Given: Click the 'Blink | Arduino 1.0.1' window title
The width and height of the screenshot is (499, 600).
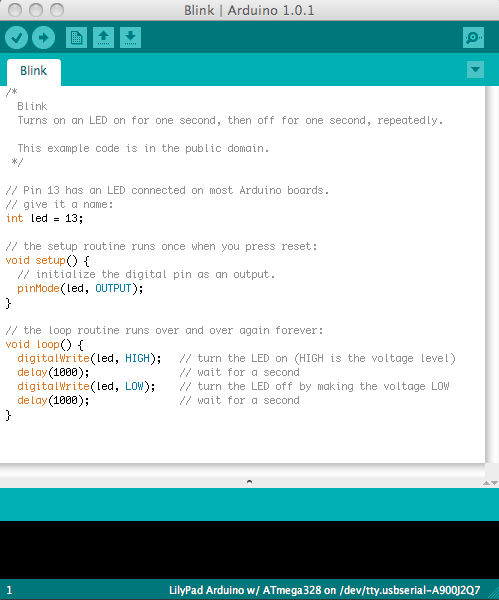Looking at the screenshot, I should point(249,10).
